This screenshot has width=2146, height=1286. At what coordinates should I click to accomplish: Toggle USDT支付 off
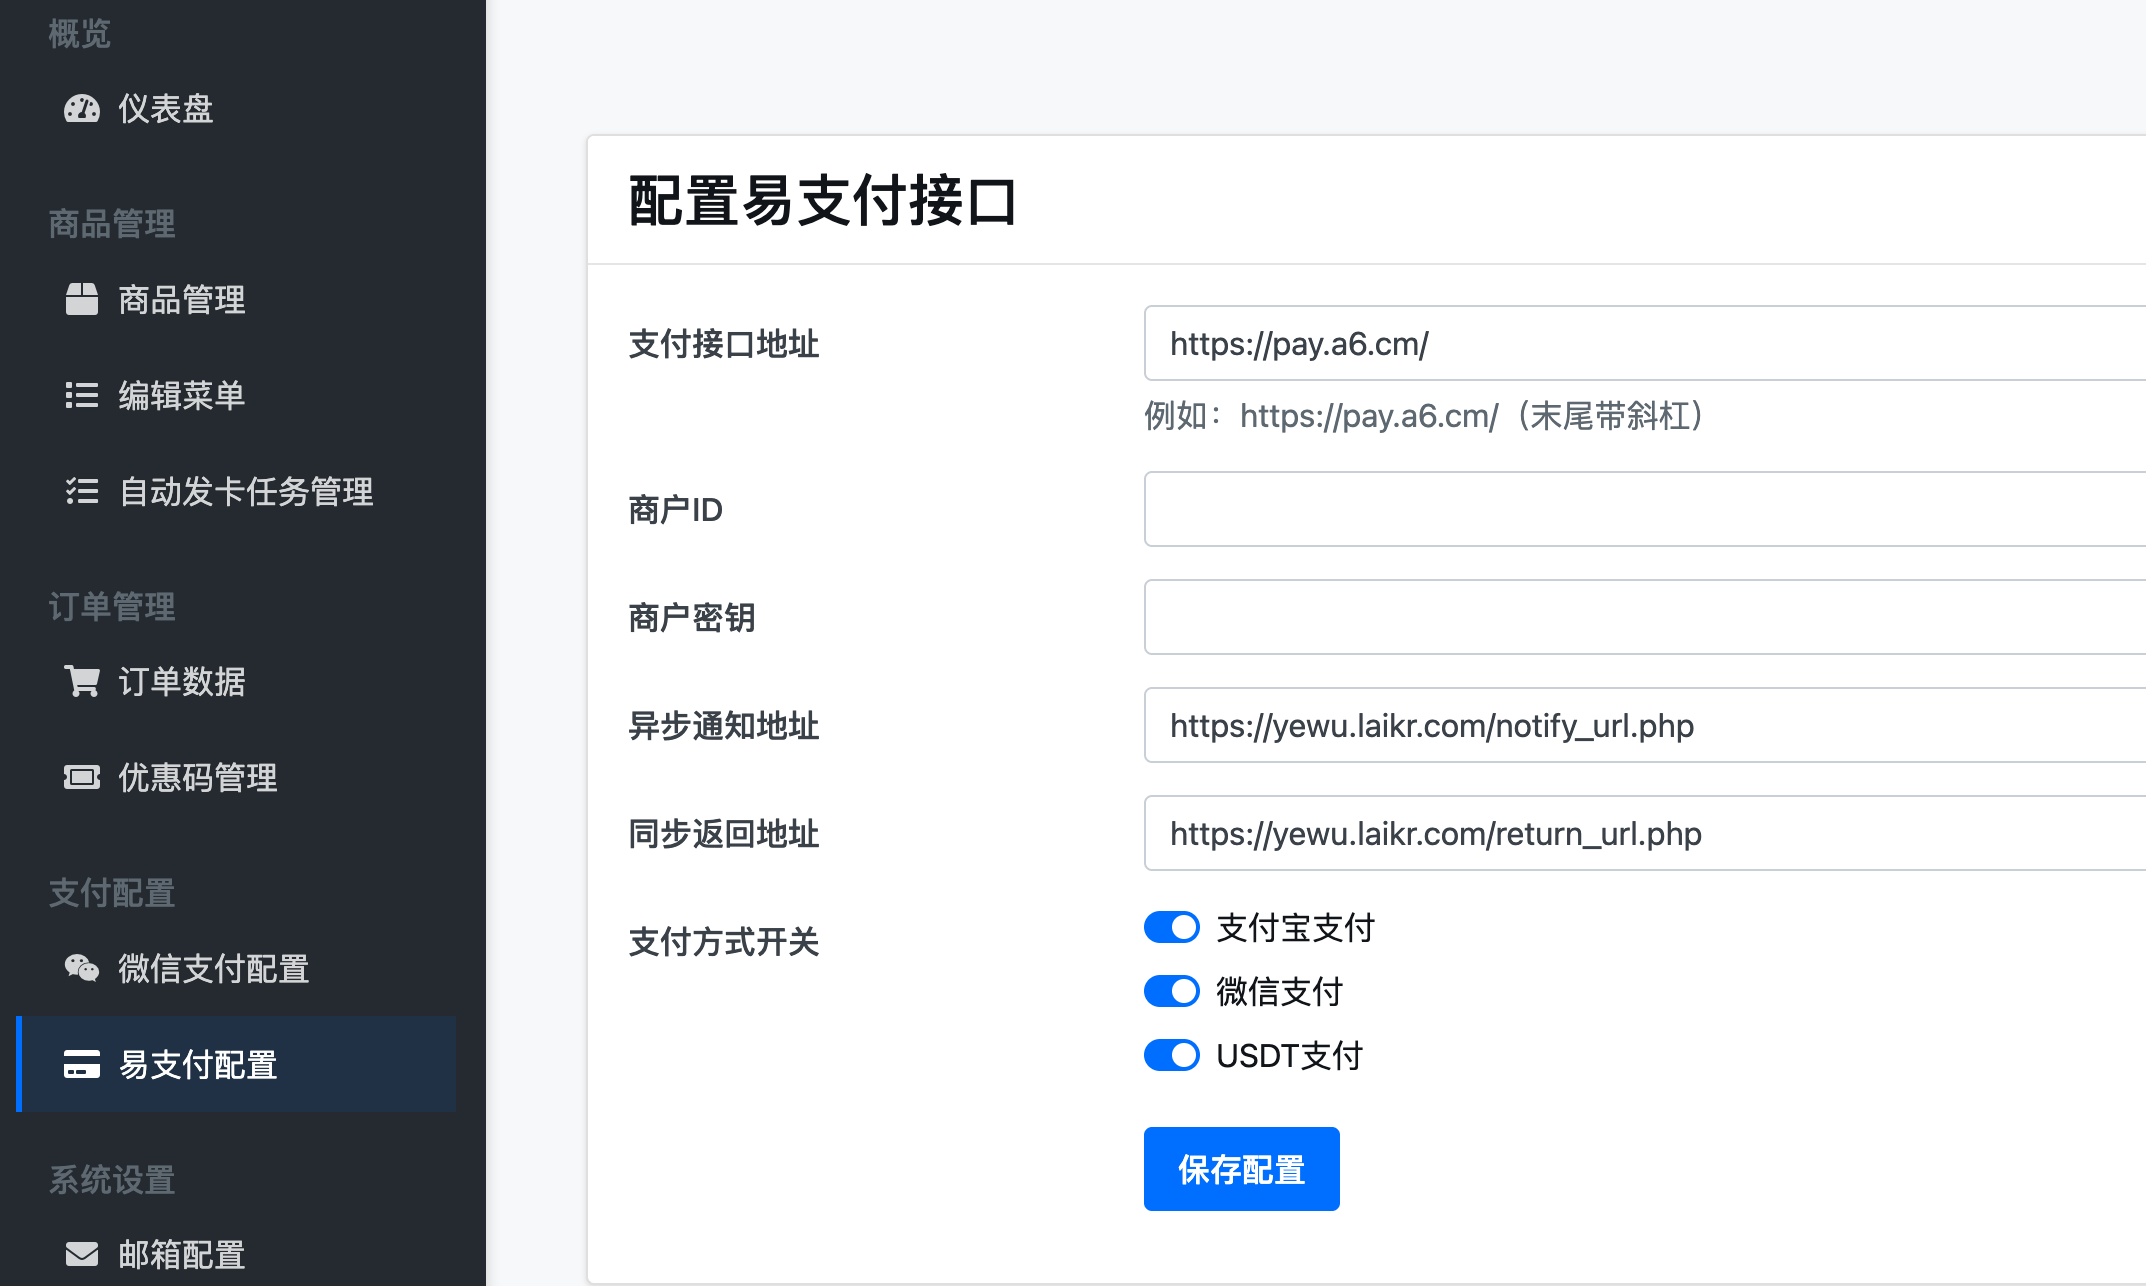(x=1171, y=1055)
